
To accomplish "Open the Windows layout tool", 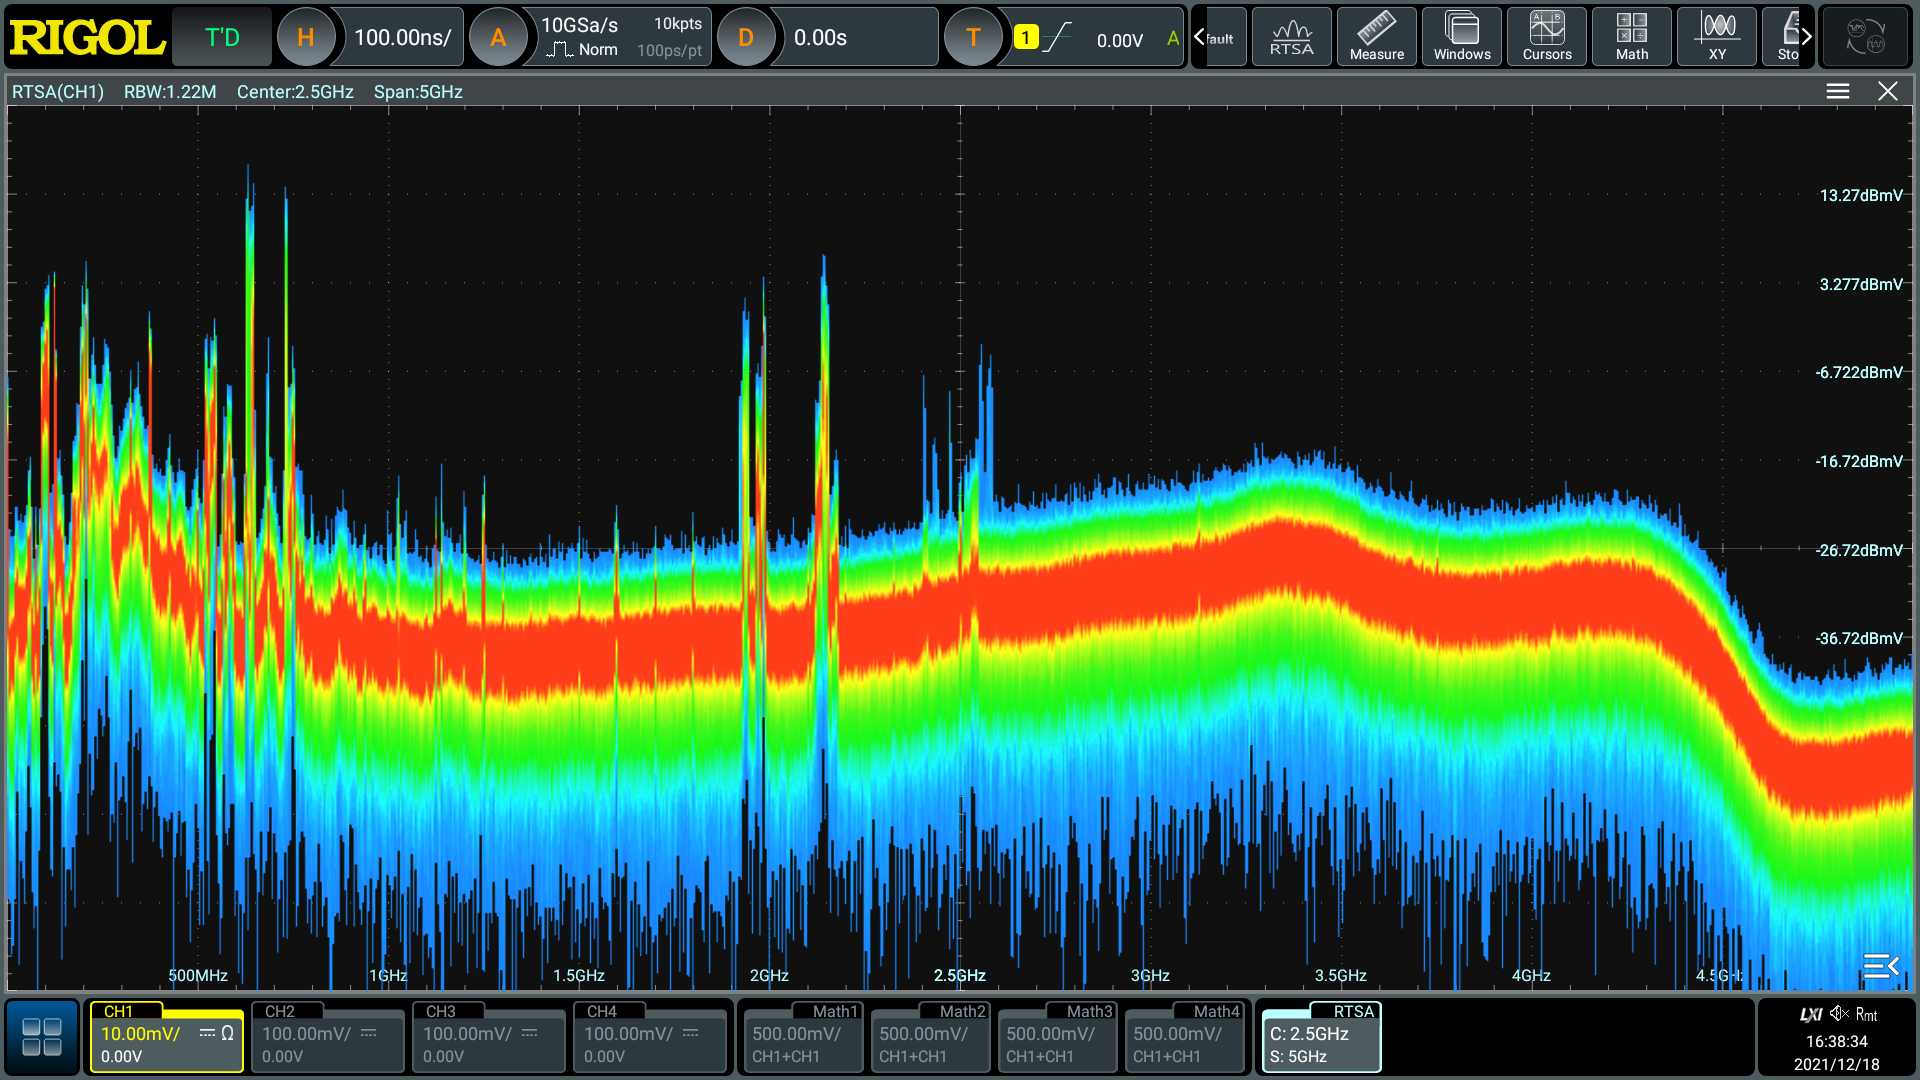I will click(x=1461, y=37).
